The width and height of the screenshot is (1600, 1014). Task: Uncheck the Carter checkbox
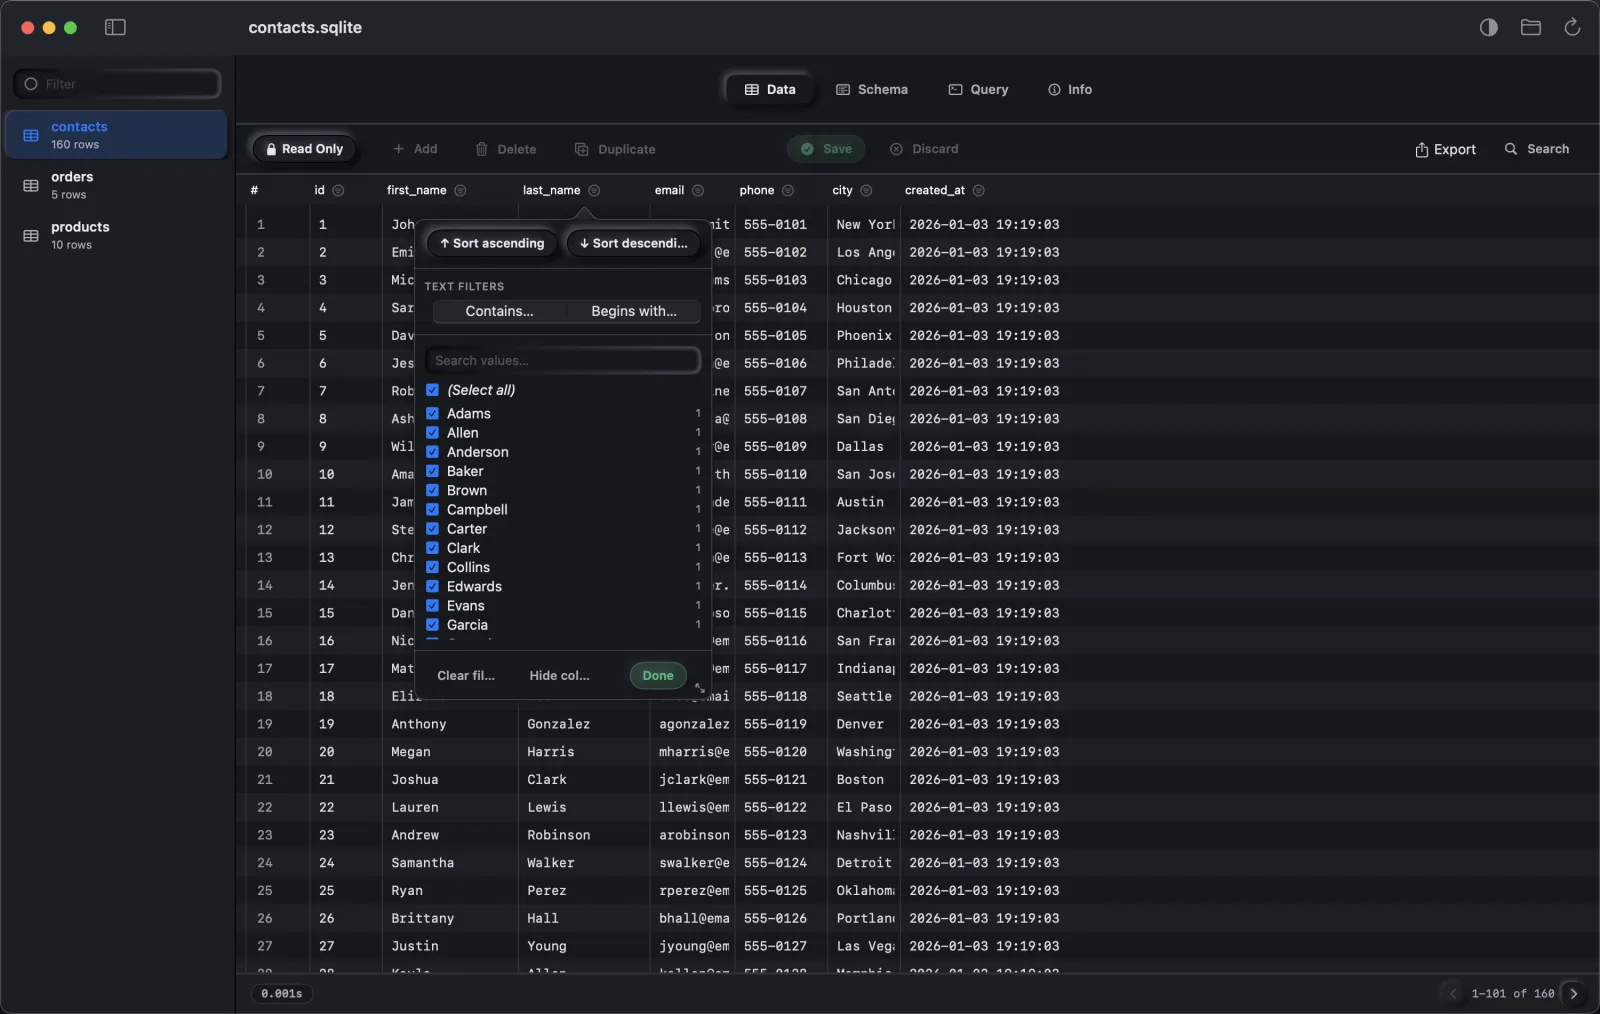coord(432,528)
